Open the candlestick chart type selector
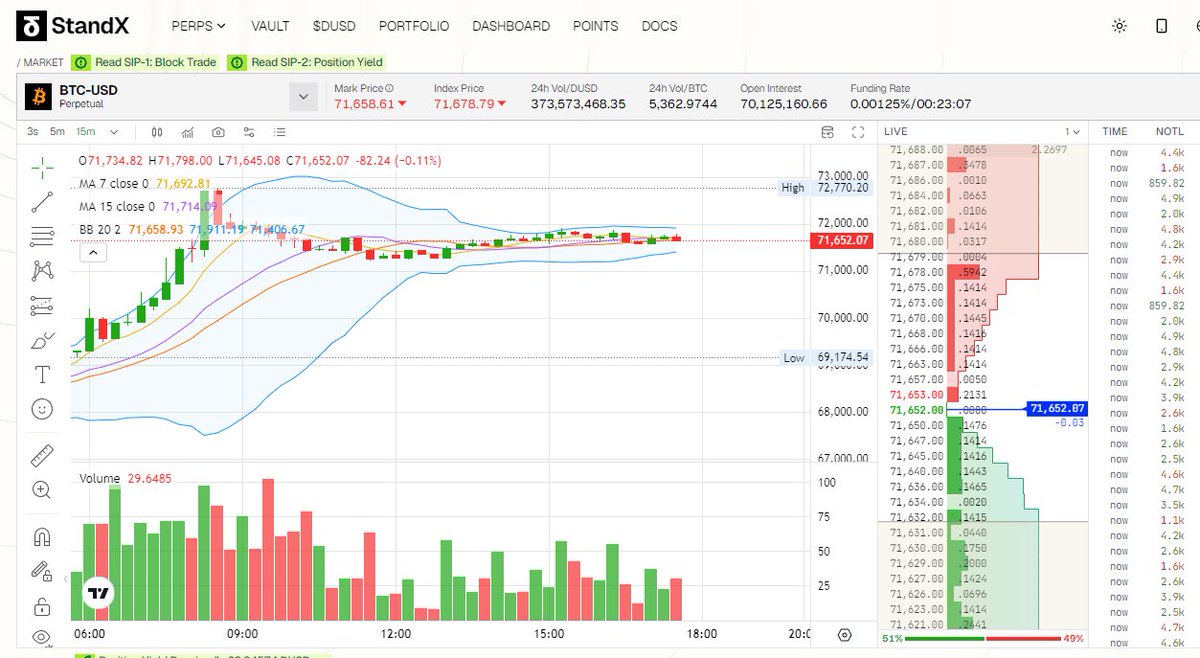Image resolution: width=1200 pixels, height=658 pixels. pos(157,132)
